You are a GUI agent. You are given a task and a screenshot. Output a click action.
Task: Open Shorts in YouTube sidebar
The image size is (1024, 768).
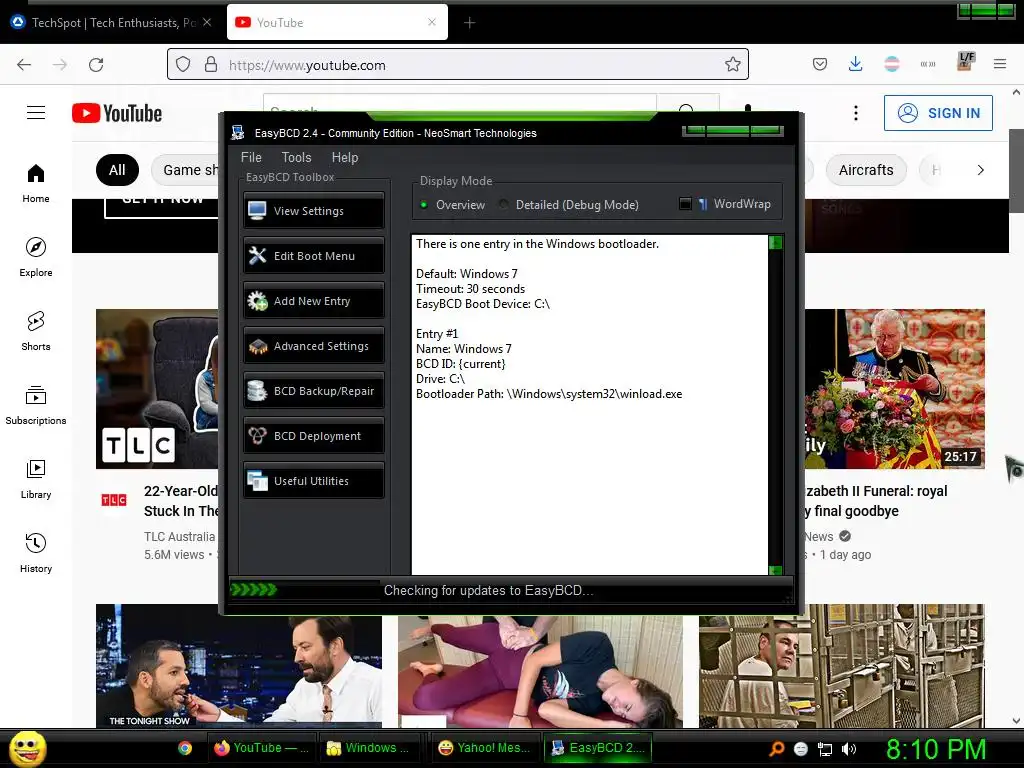point(36,331)
